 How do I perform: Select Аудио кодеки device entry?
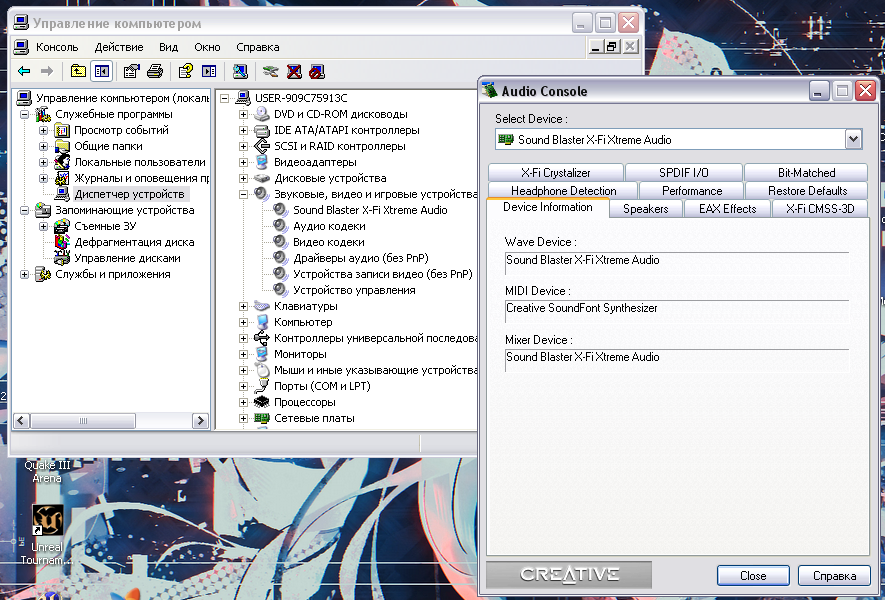[329, 226]
